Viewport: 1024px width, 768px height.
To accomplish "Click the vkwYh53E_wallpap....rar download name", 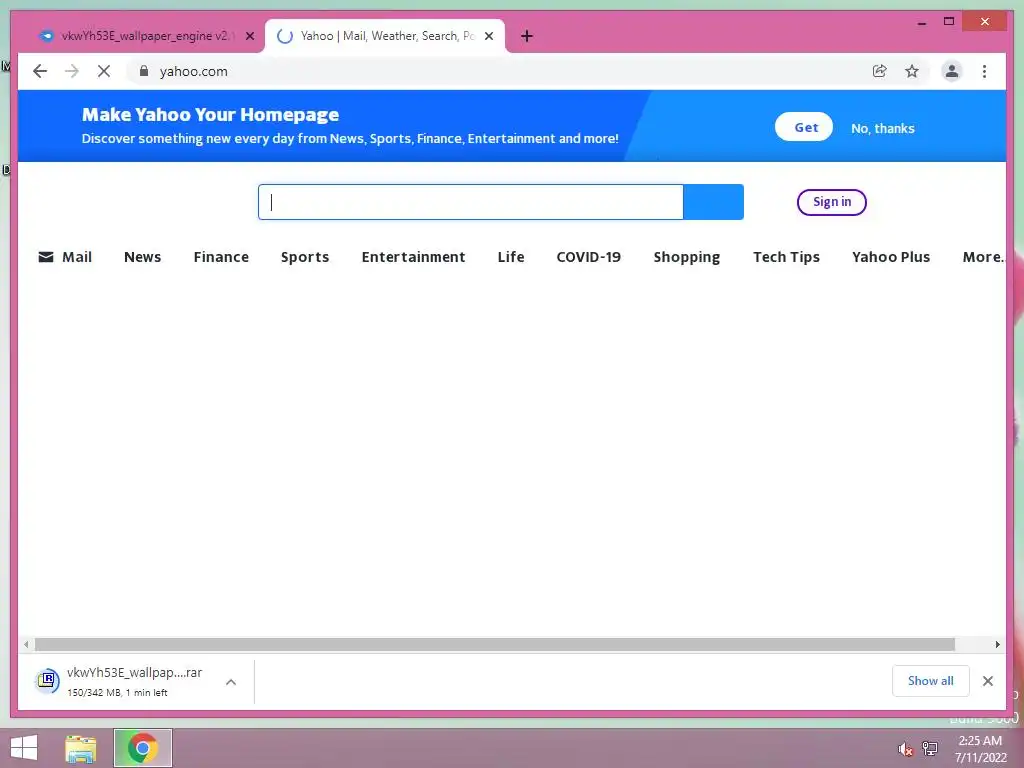I will pos(135,672).
